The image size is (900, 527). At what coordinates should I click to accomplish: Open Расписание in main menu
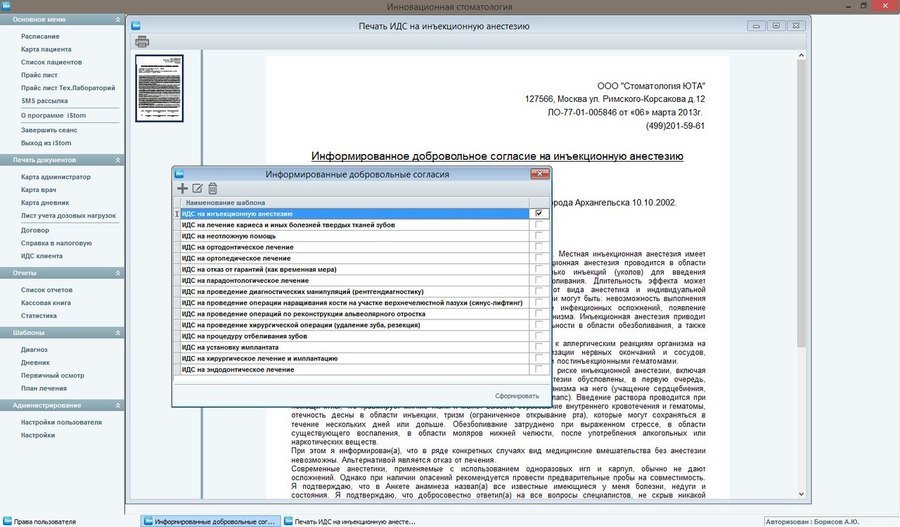tap(40, 36)
